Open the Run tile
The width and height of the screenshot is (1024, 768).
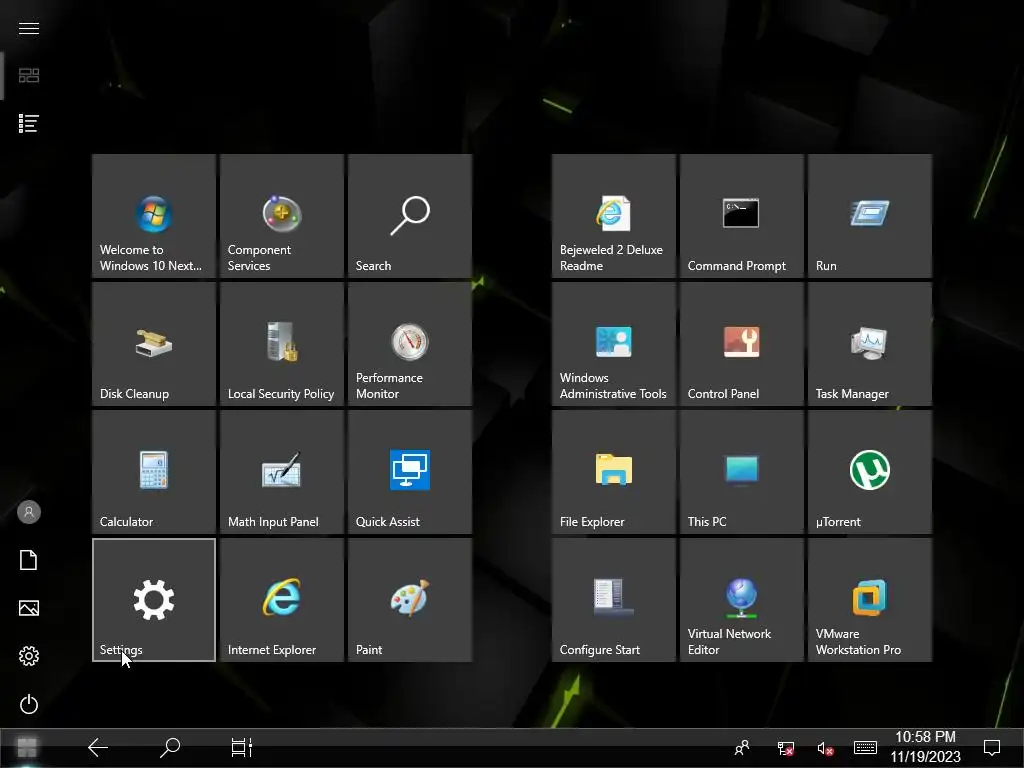click(x=869, y=216)
